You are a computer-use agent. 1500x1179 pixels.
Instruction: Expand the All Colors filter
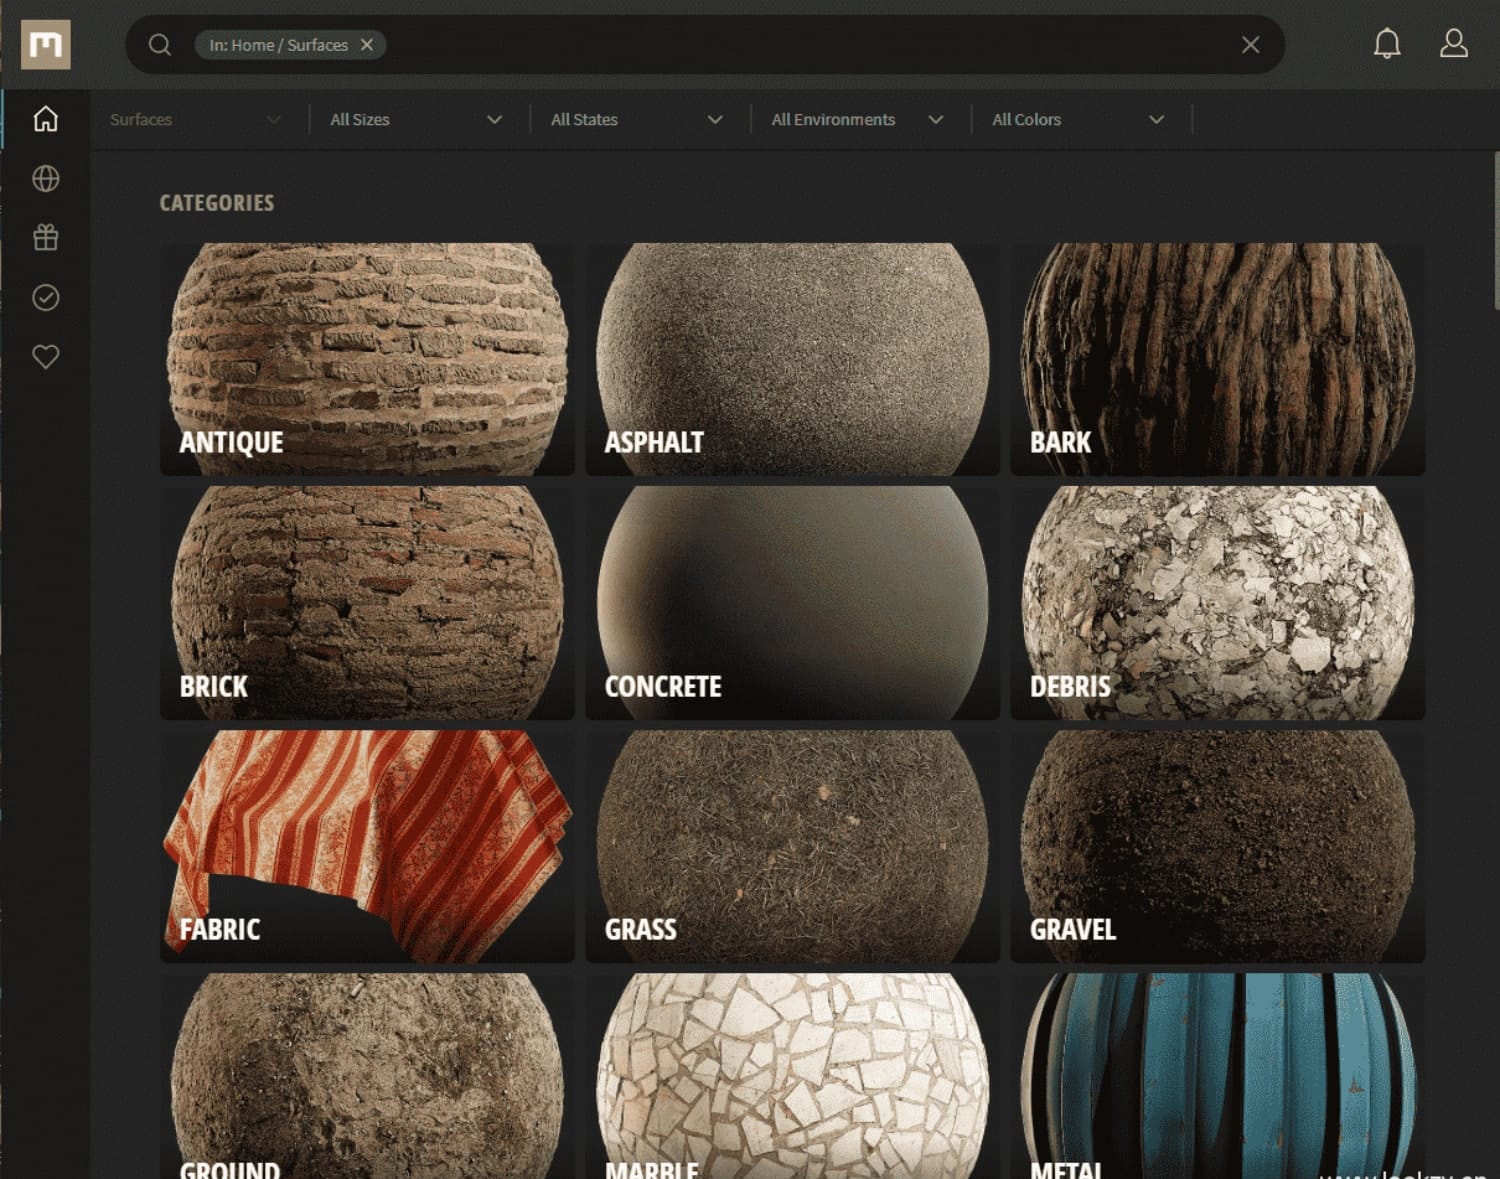click(1078, 120)
